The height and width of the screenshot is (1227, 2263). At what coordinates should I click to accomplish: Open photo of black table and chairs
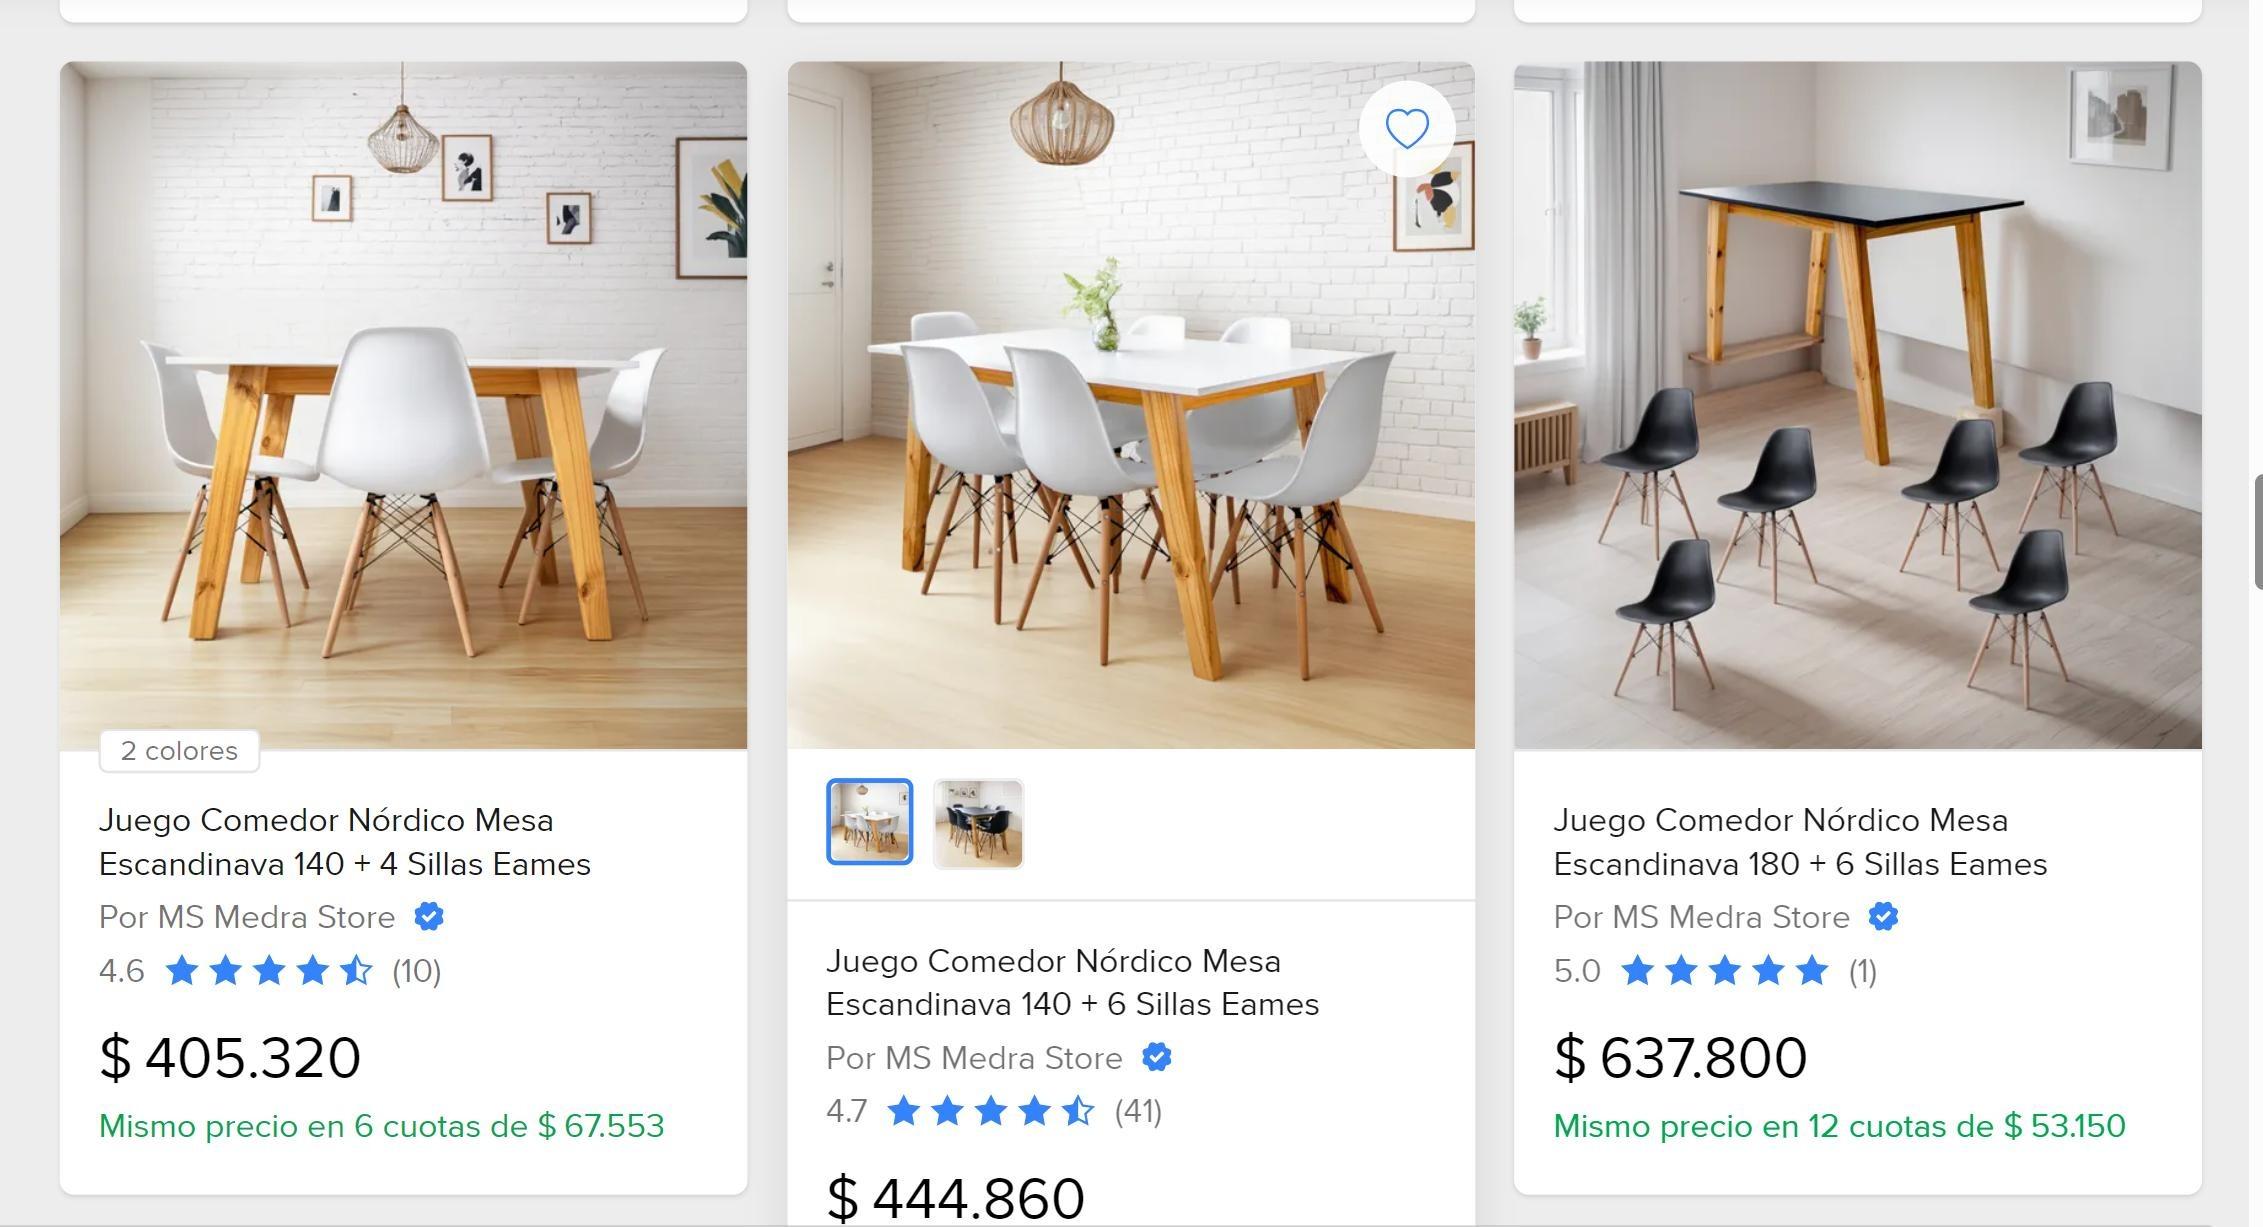(x=1858, y=405)
